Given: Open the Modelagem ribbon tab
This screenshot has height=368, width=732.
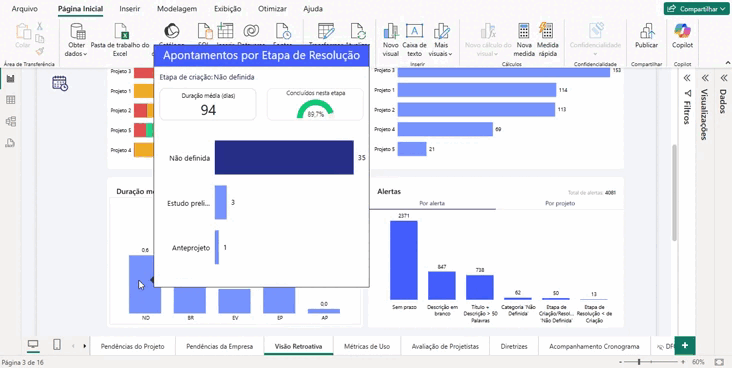Looking at the screenshot, I should [177, 9].
